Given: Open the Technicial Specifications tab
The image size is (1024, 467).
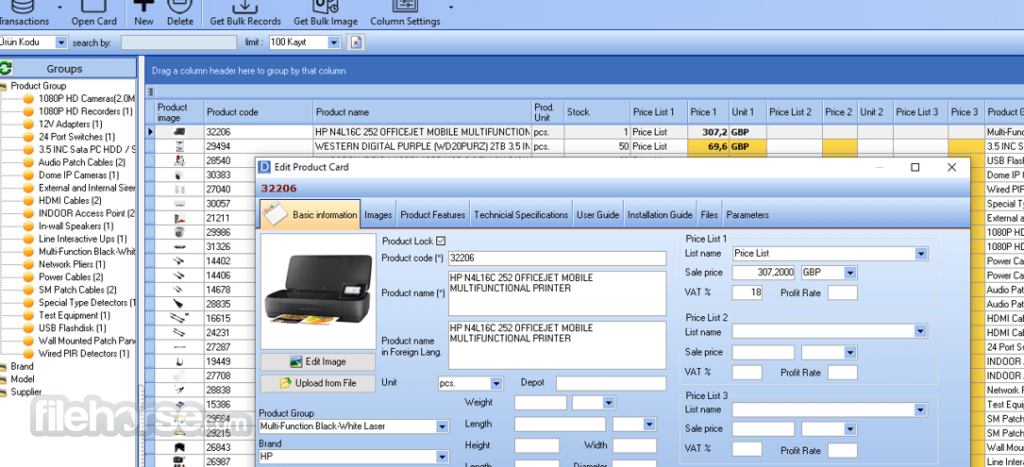Looking at the screenshot, I should click(521, 214).
